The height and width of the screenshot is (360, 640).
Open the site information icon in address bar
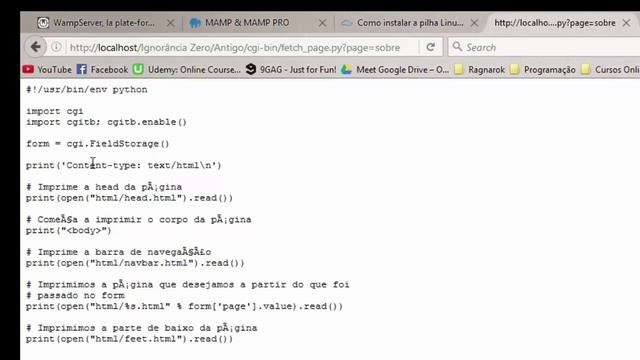tap(56, 47)
